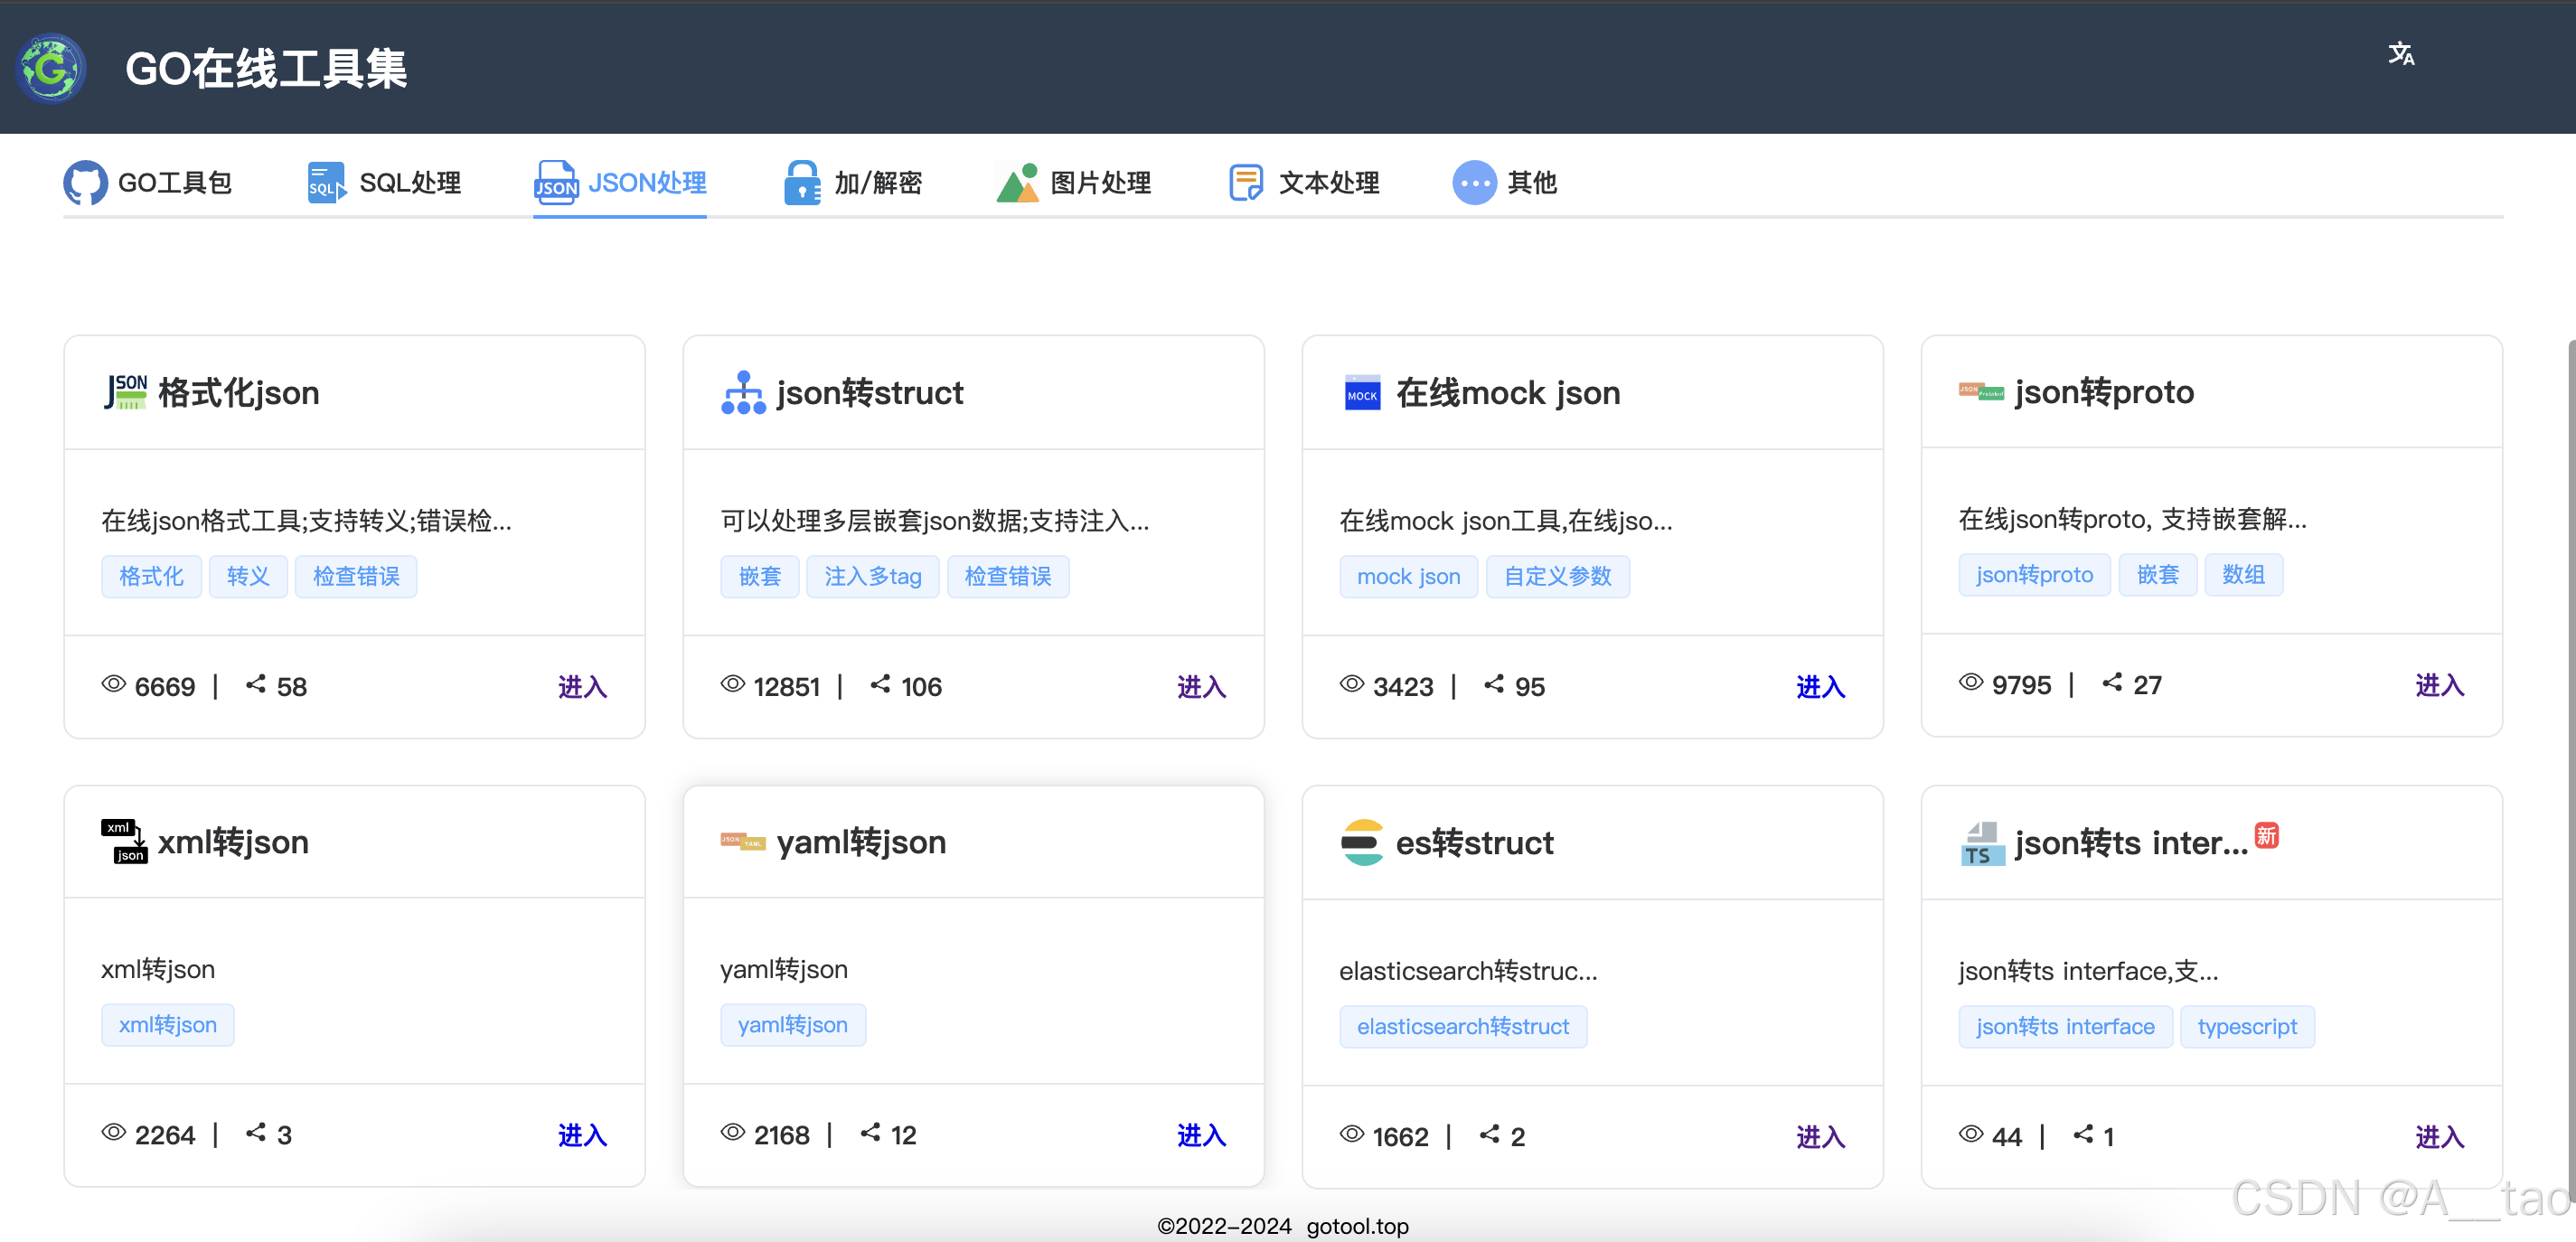Click the xml转json tag
The height and width of the screenshot is (1242, 2576).
(x=167, y=1025)
